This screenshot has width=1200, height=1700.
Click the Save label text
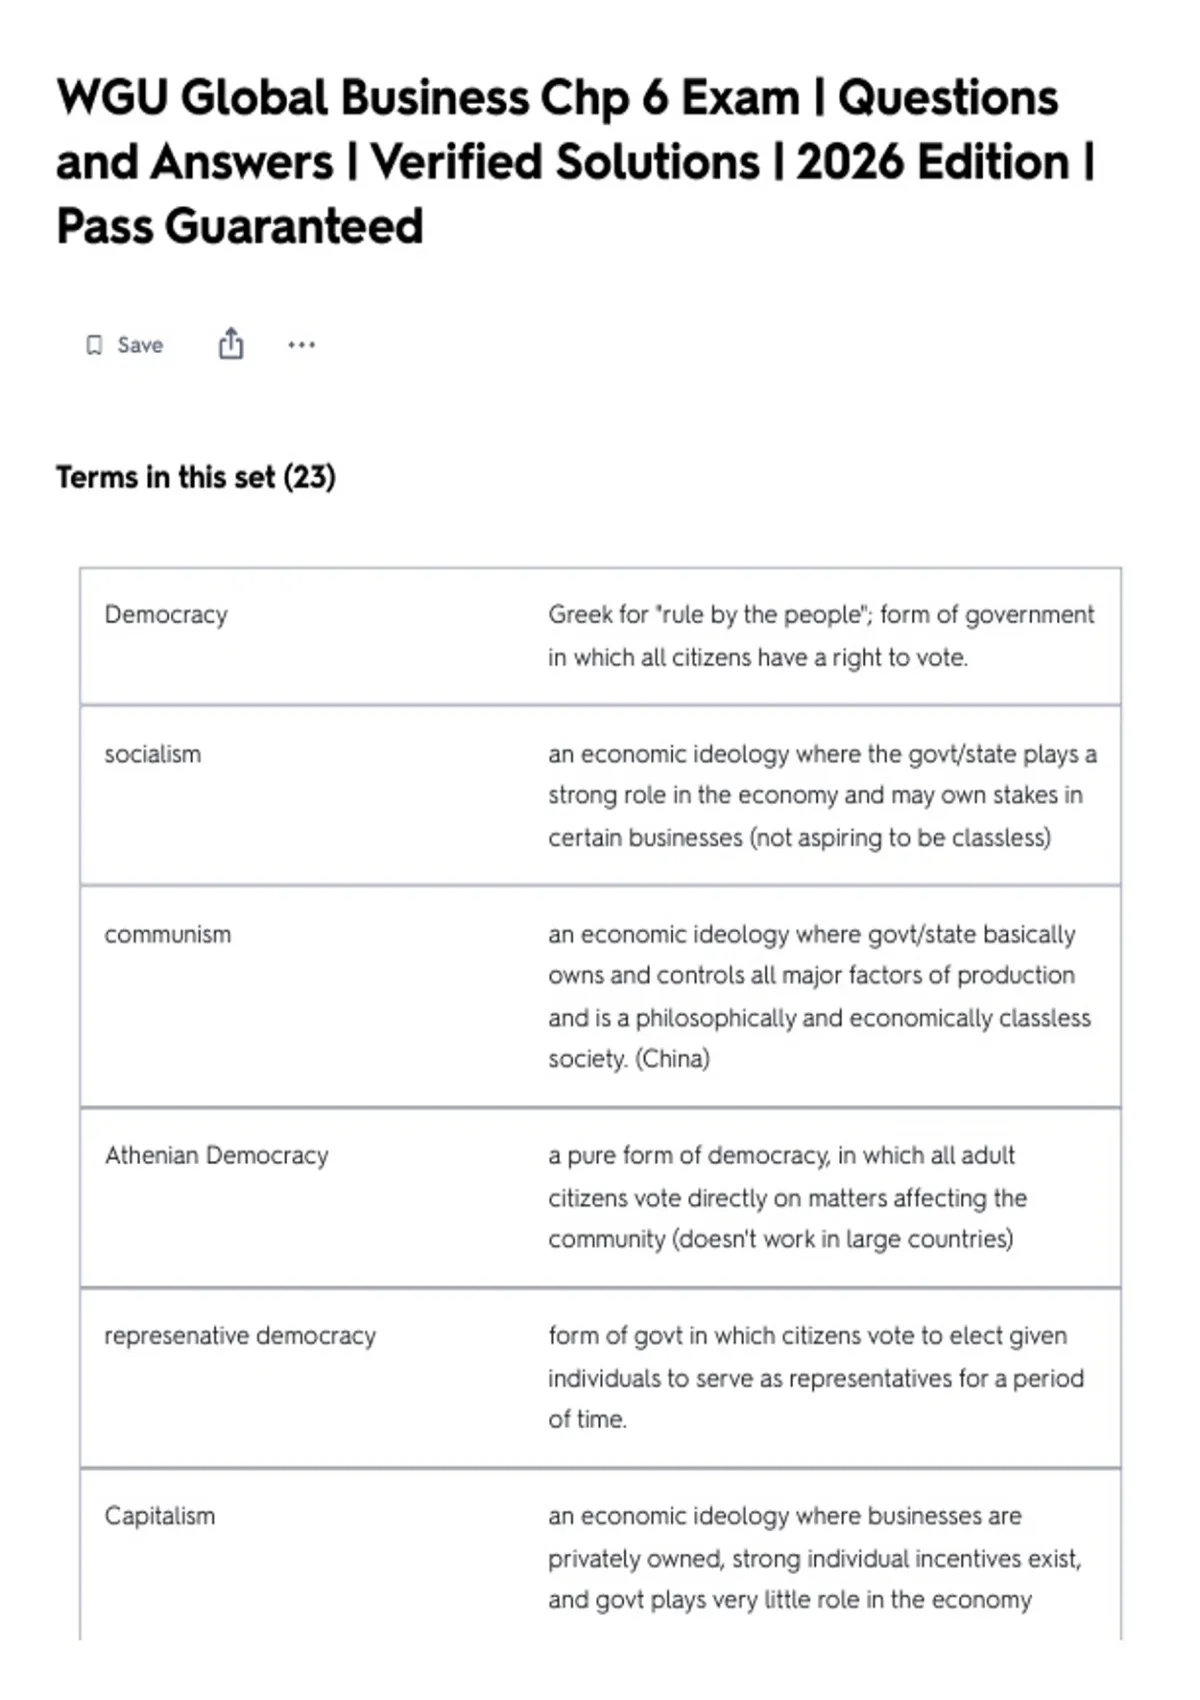click(x=140, y=345)
